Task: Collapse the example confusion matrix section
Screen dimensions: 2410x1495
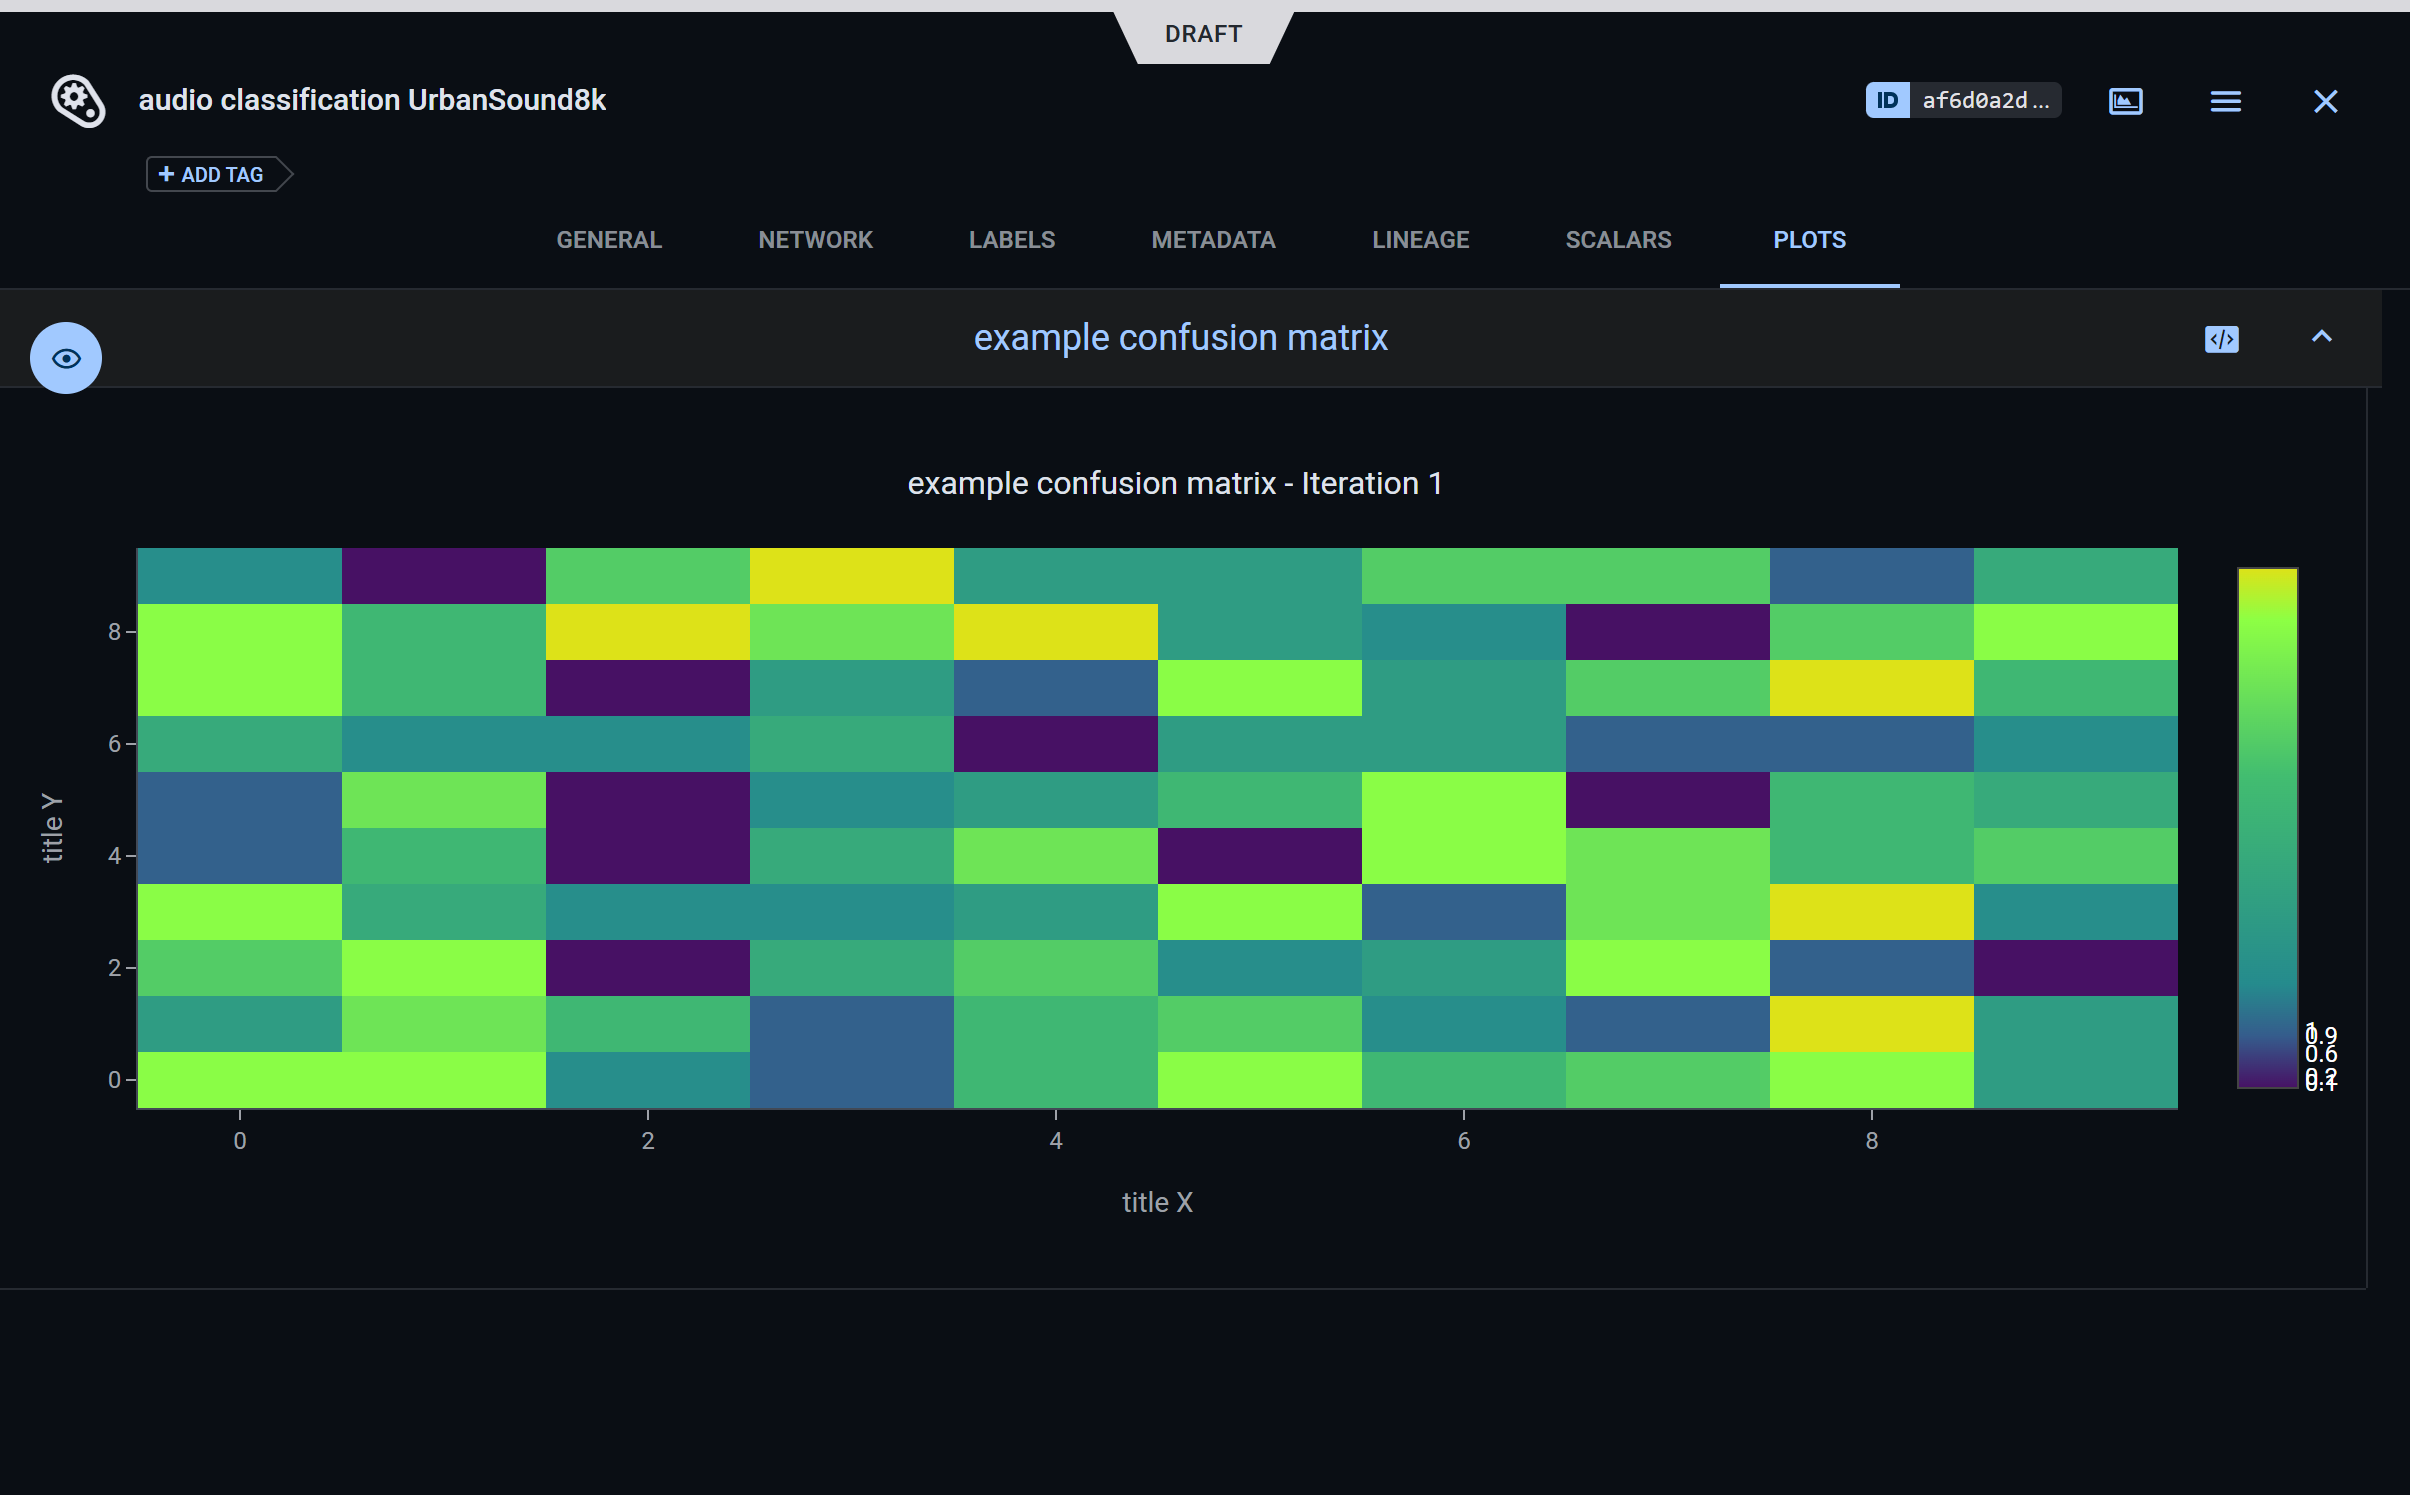Action: [x=2321, y=337]
